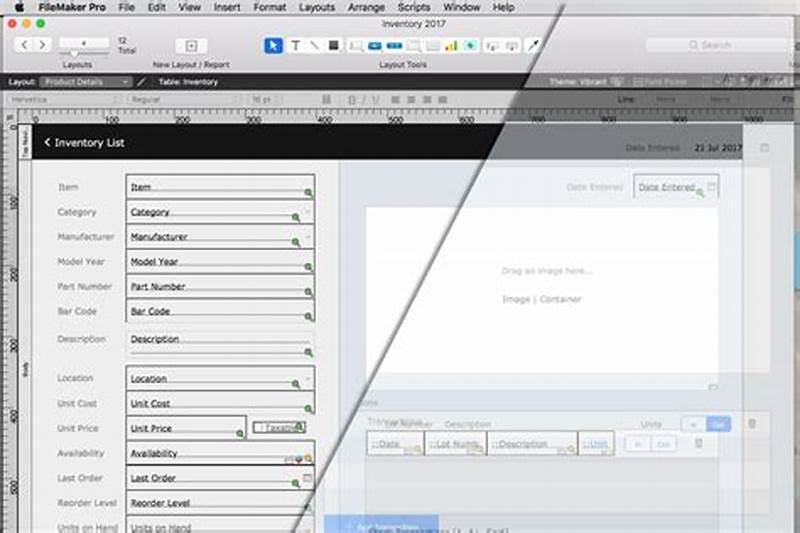The width and height of the screenshot is (800, 533).
Task: Open the Helvetica font dropdown
Action: point(64,100)
